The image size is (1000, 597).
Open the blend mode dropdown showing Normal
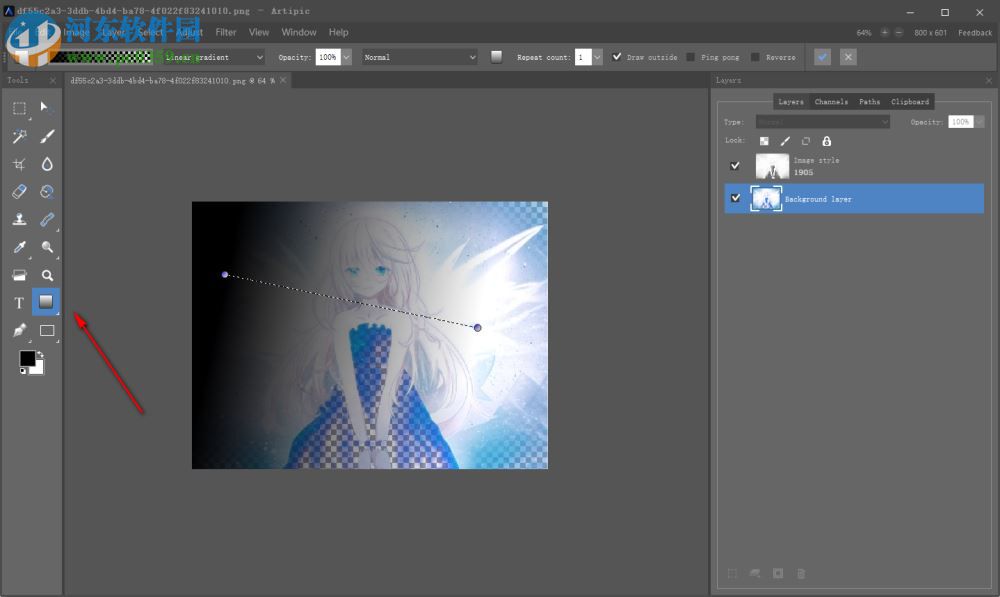[x=418, y=57]
